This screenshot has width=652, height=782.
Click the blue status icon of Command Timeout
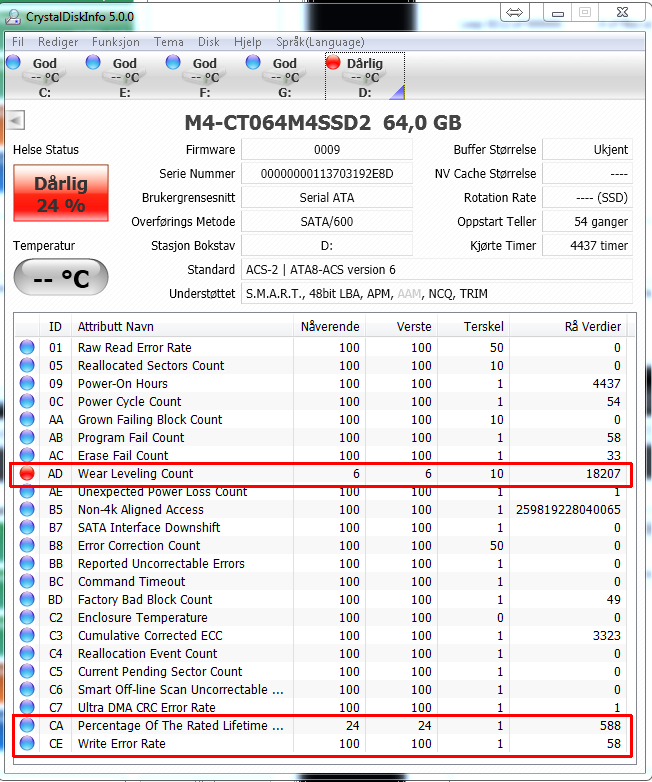pos(27,581)
